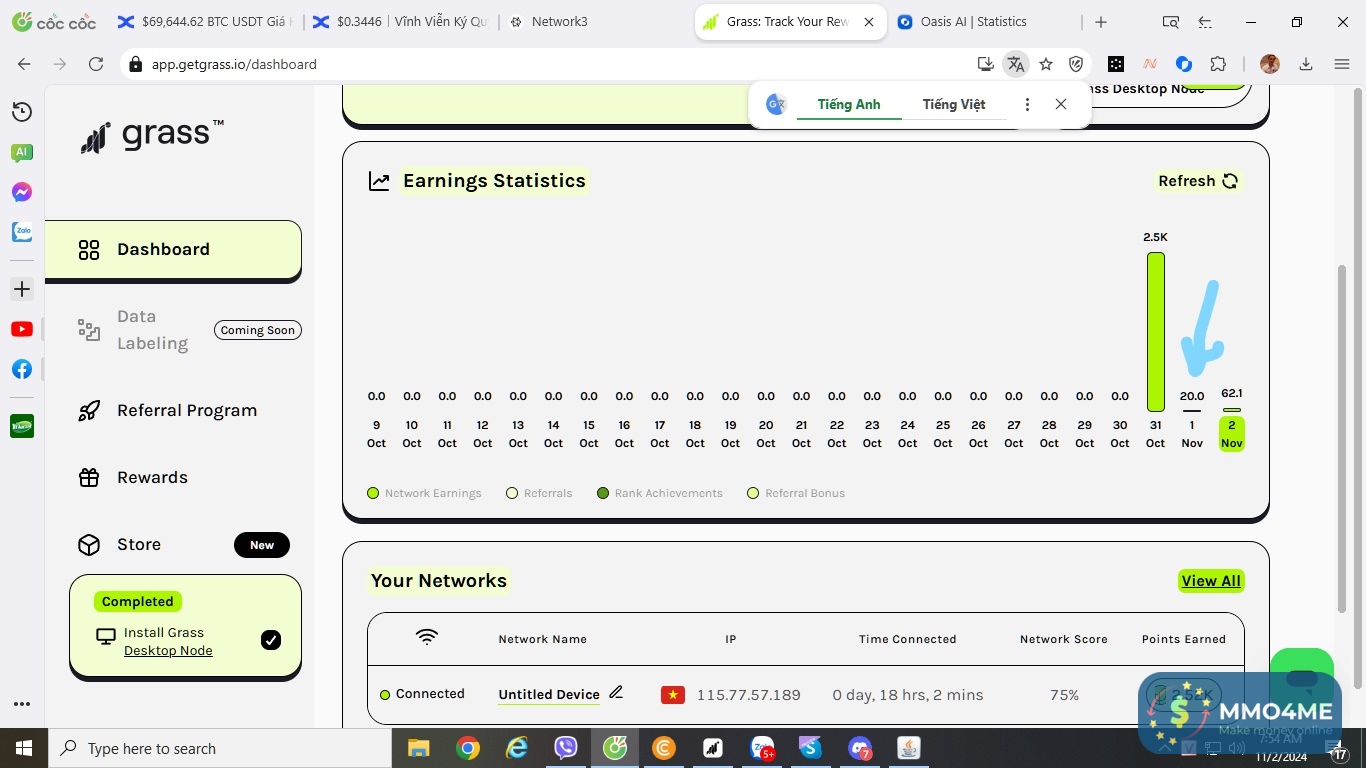Image resolution: width=1366 pixels, height=768 pixels.
Task: Open Google Chrome from the taskbar
Action: (x=467, y=748)
